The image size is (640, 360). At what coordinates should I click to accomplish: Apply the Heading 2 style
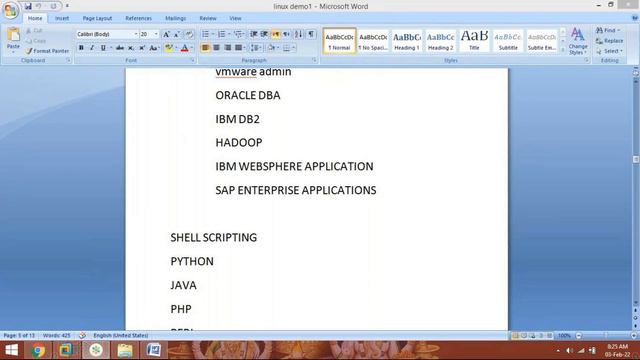(x=440, y=41)
